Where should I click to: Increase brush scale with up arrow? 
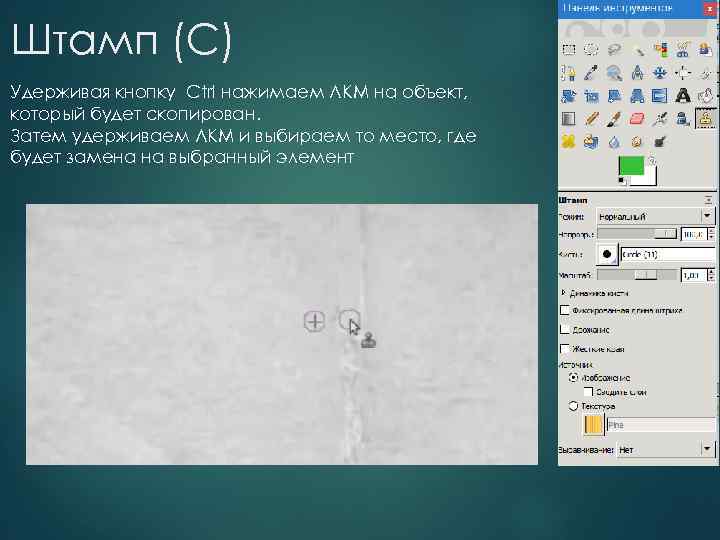point(711,272)
